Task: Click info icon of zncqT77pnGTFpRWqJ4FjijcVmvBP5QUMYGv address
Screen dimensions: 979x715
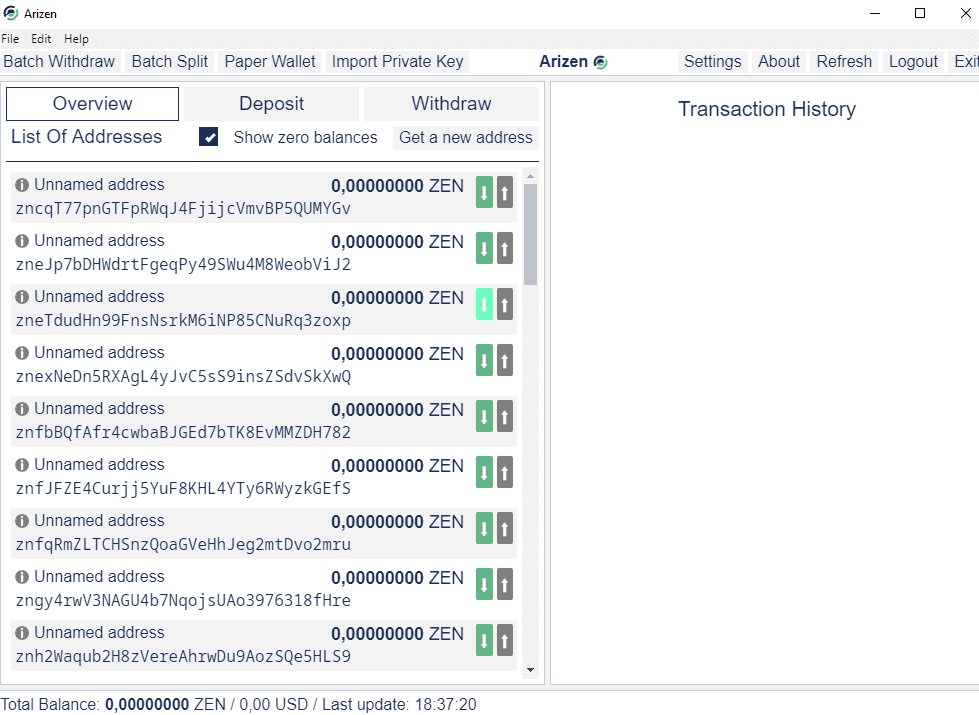Action: pyautogui.click(x=22, y=185)
